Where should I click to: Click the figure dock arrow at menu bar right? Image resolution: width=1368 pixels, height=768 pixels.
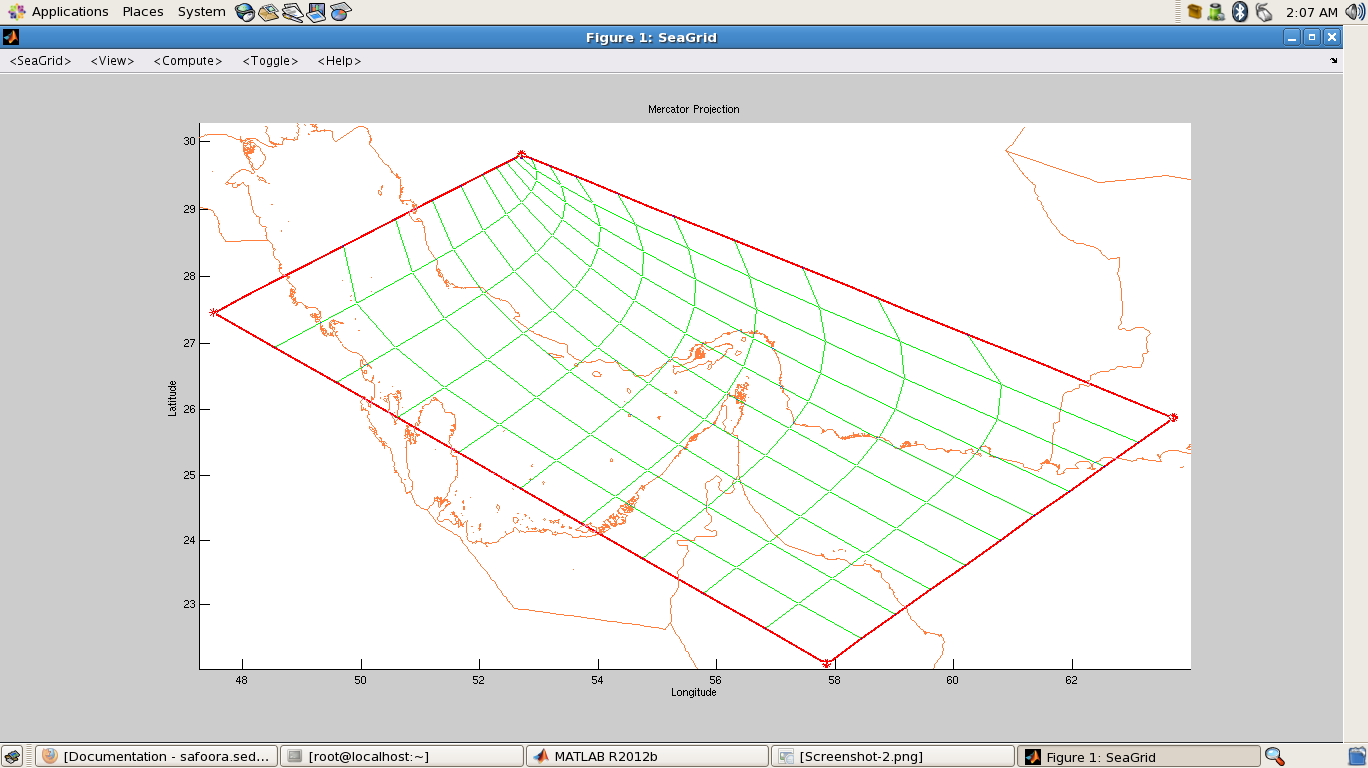1333,61
